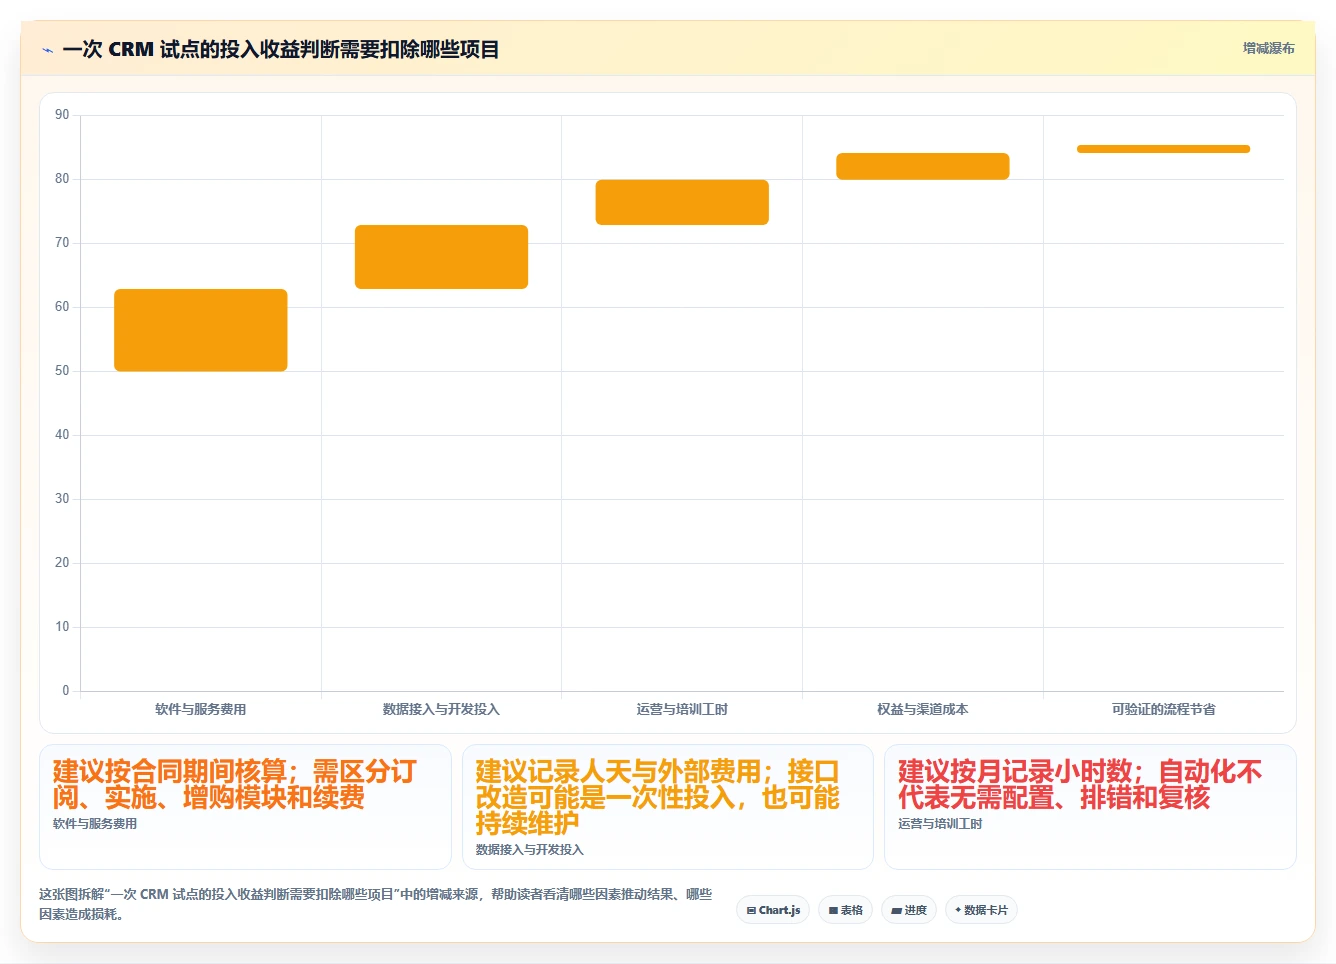Select the 软件与服务费用 waterfall bar
Screen dimensions: 1336x964
201,330
